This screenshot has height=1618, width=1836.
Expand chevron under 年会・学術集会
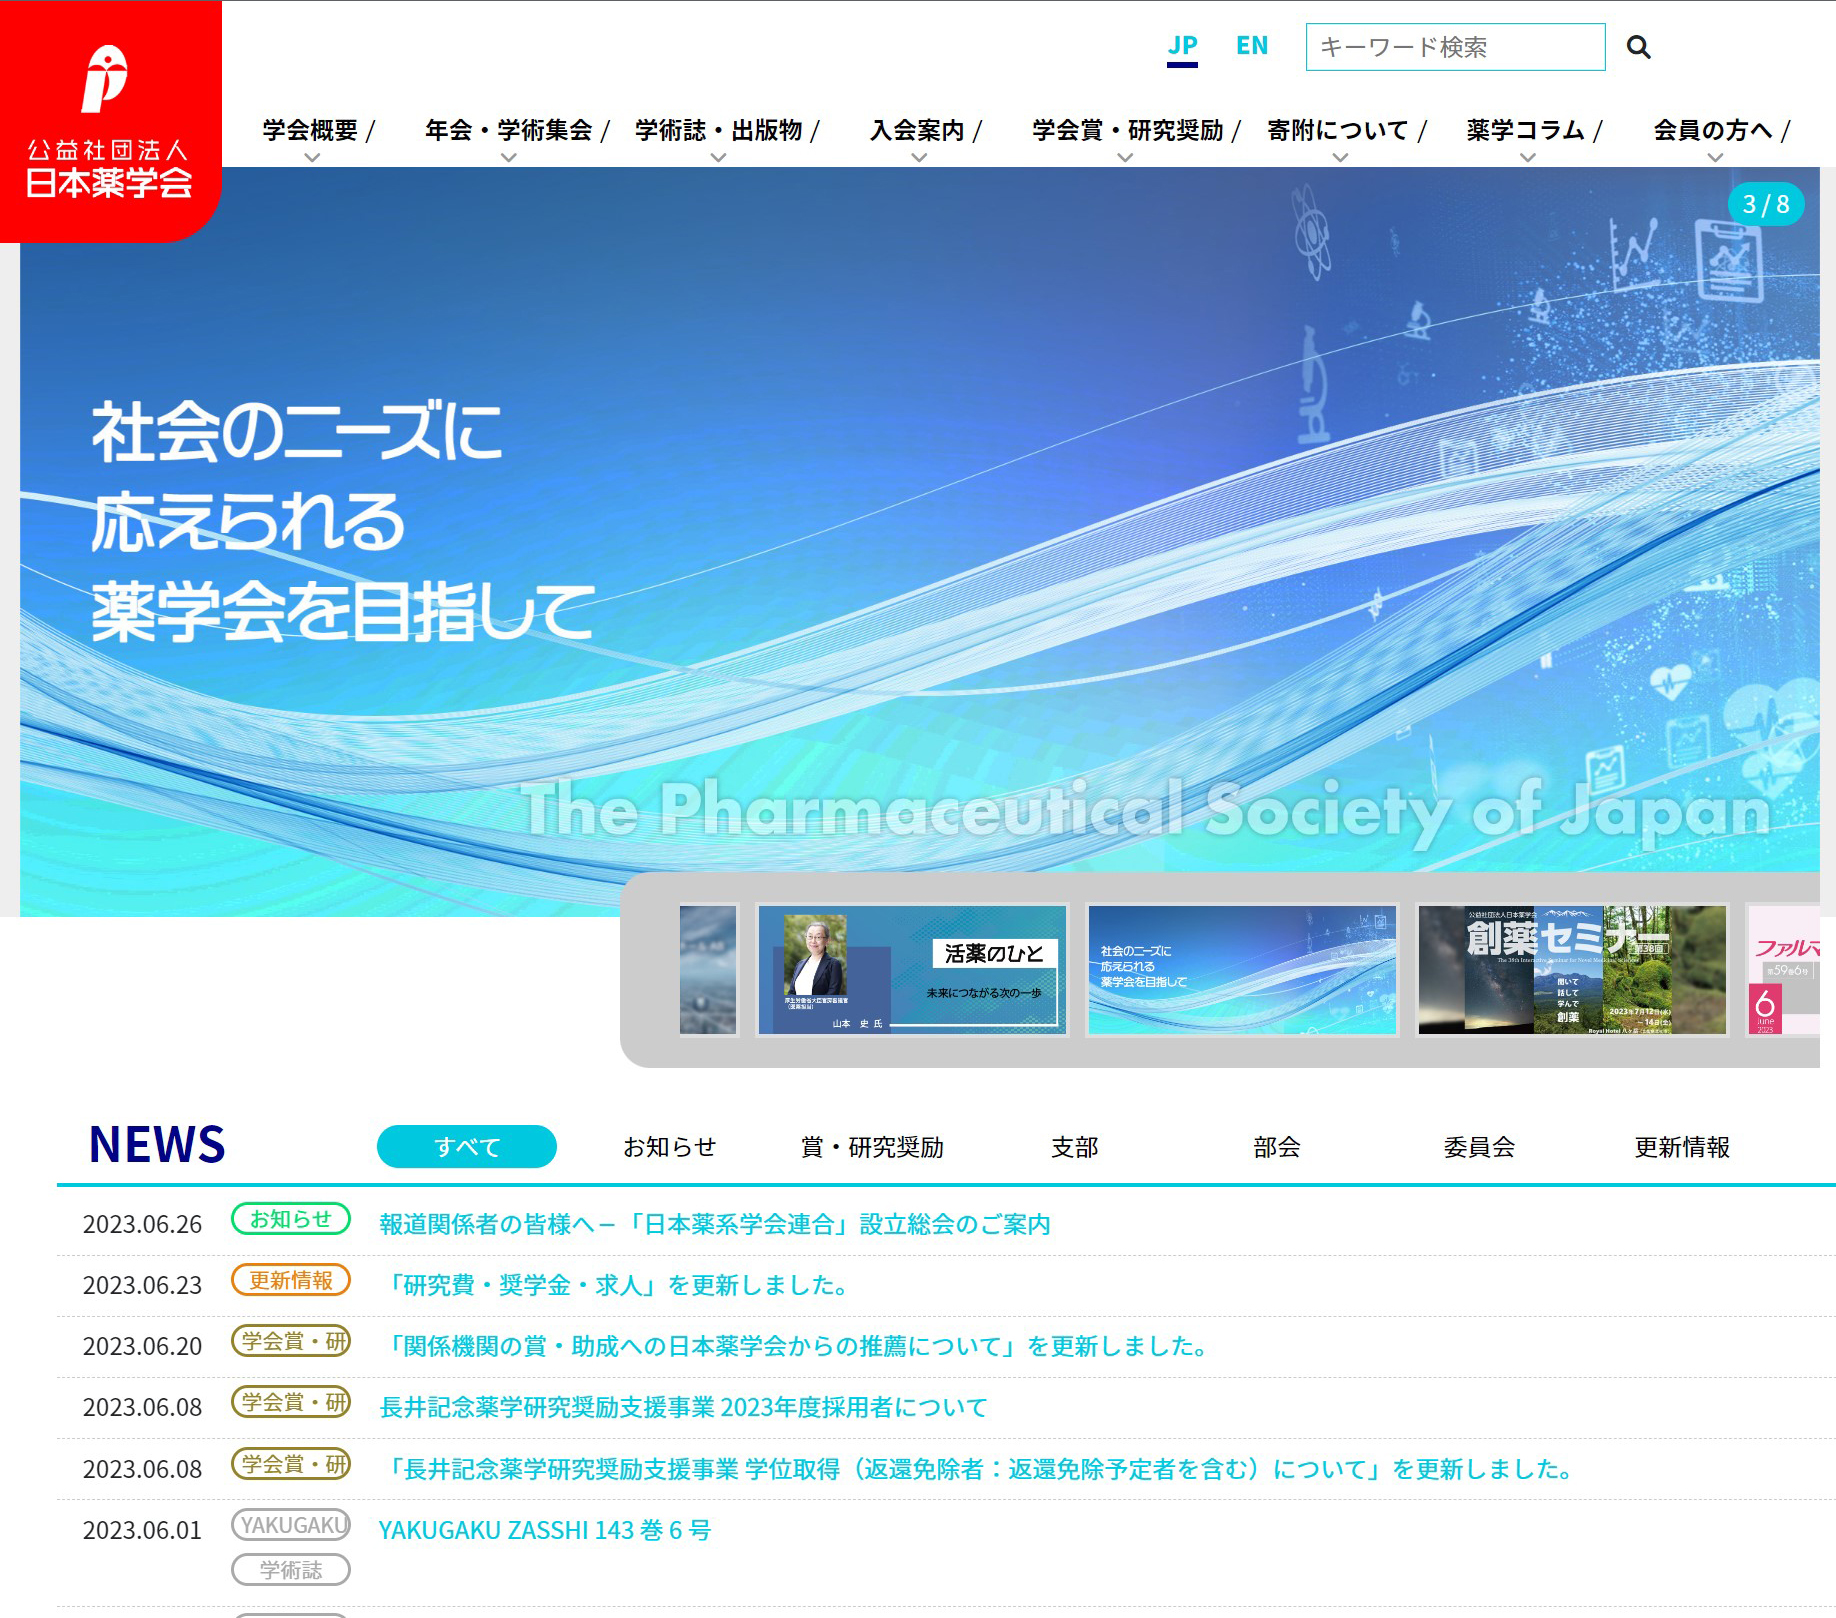pos(509,157)
